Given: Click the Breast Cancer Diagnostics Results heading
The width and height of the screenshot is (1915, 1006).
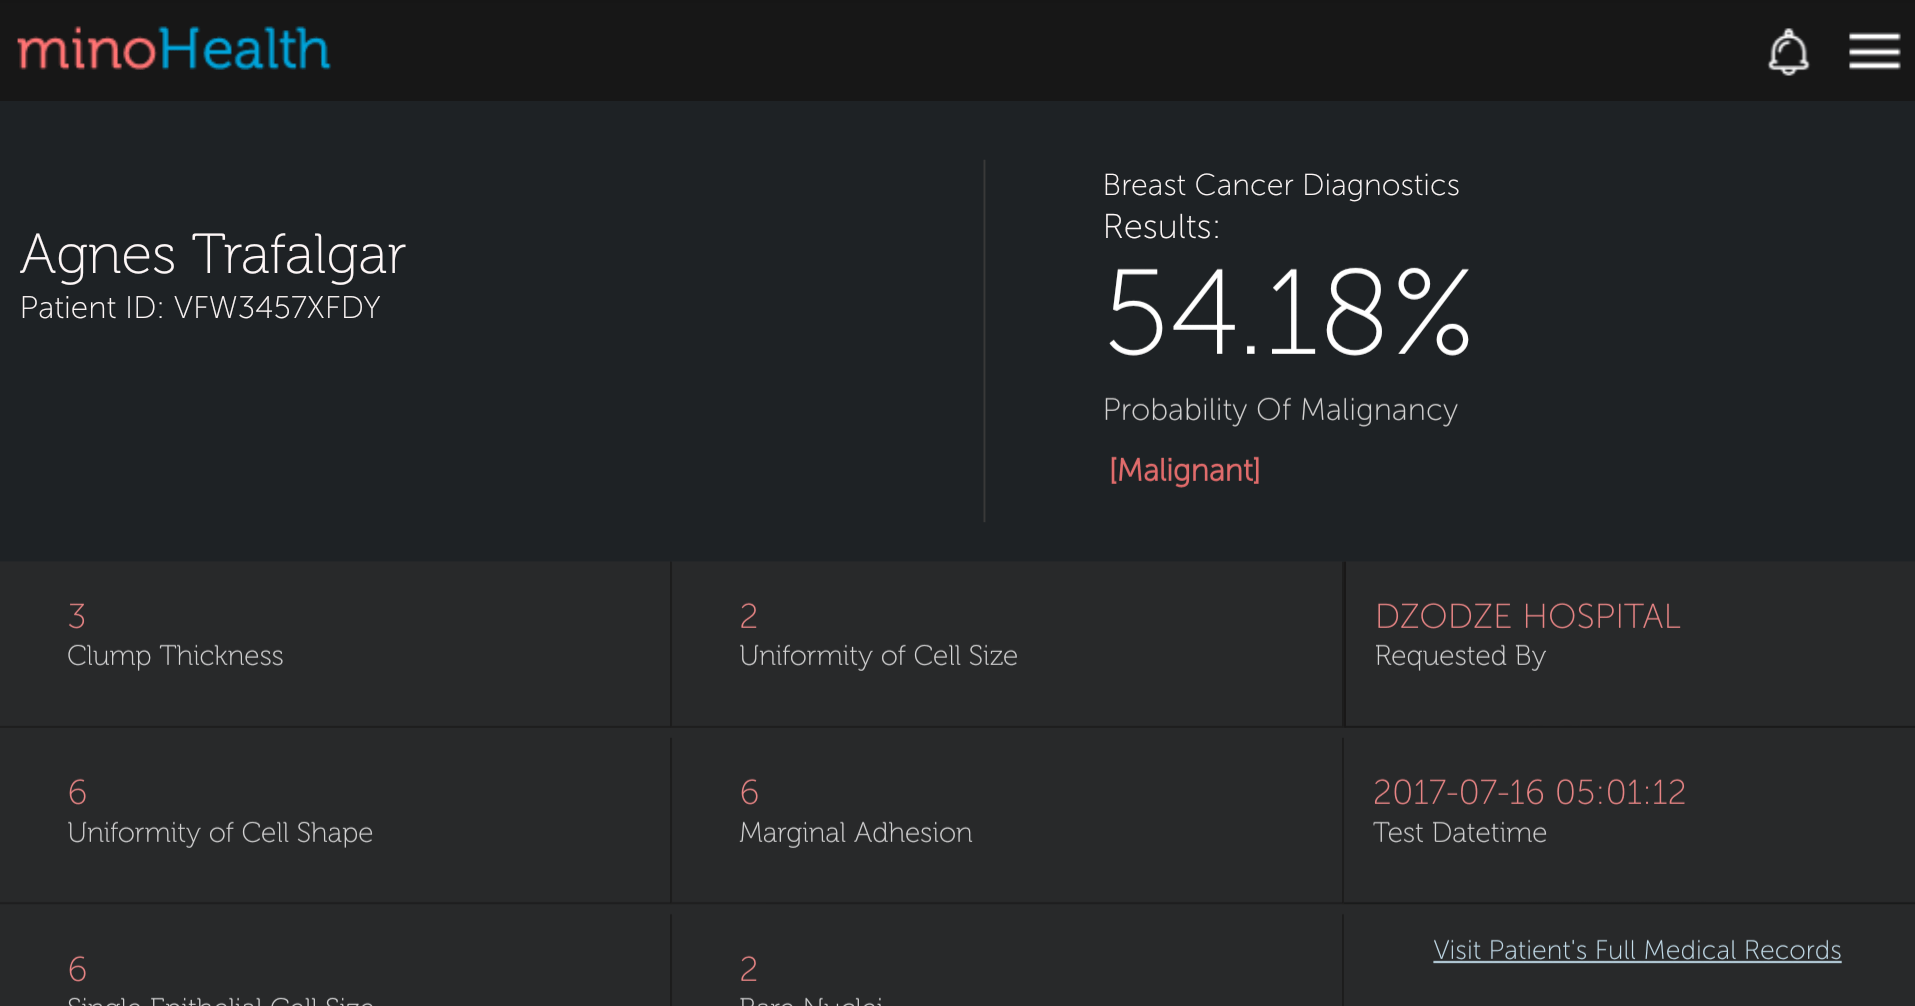Looking at the screenshot, I should tap(1281, 205).
